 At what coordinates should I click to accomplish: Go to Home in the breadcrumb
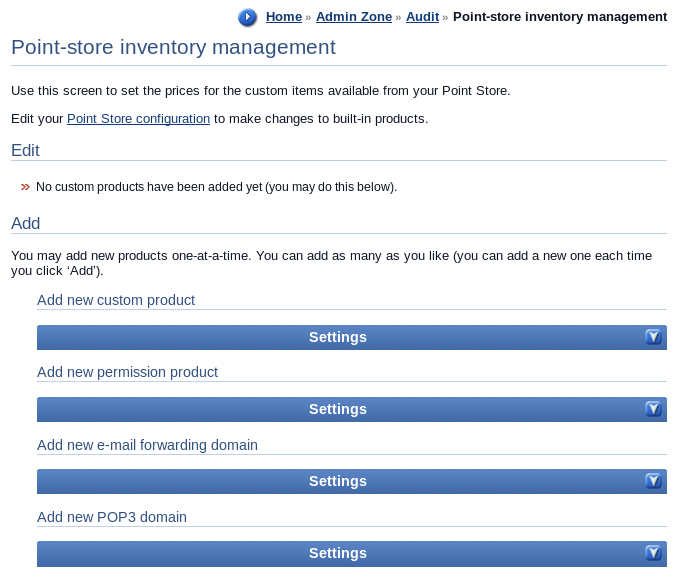pos(284,17)
